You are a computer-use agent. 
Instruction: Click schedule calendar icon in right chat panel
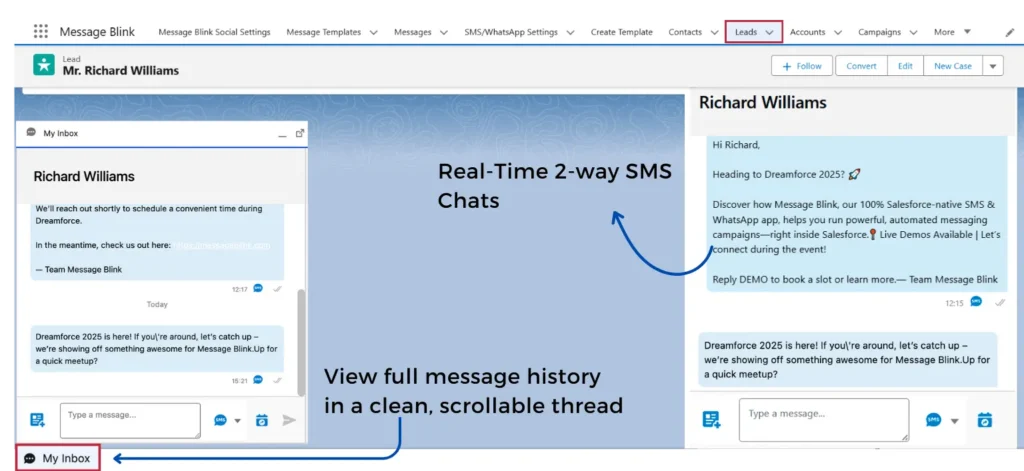(984, 420)
